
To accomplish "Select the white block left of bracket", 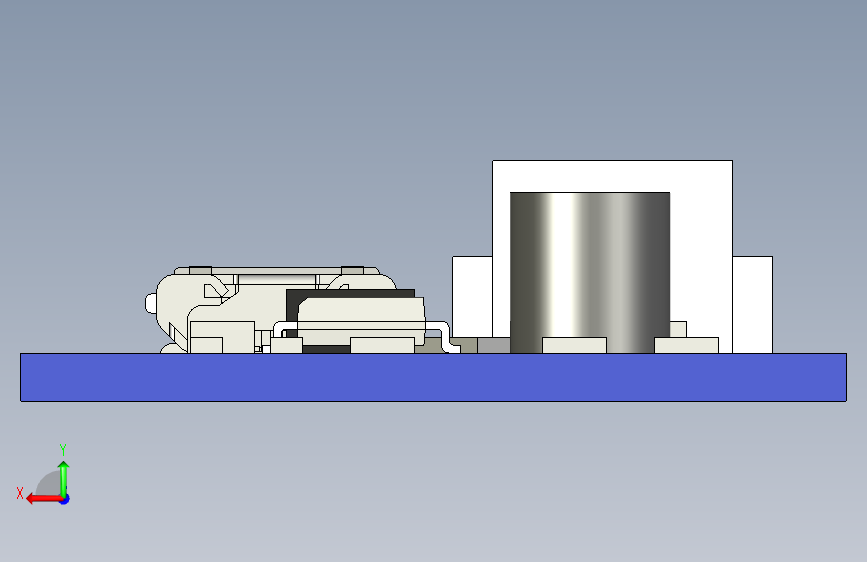I will click(472, 296).
